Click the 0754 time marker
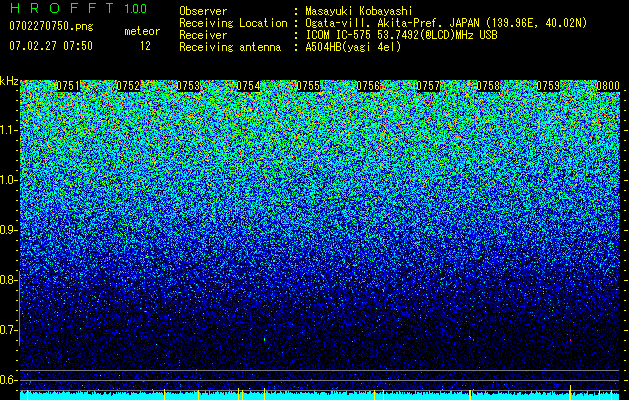 pyautogui.click(x=248, y=86)
